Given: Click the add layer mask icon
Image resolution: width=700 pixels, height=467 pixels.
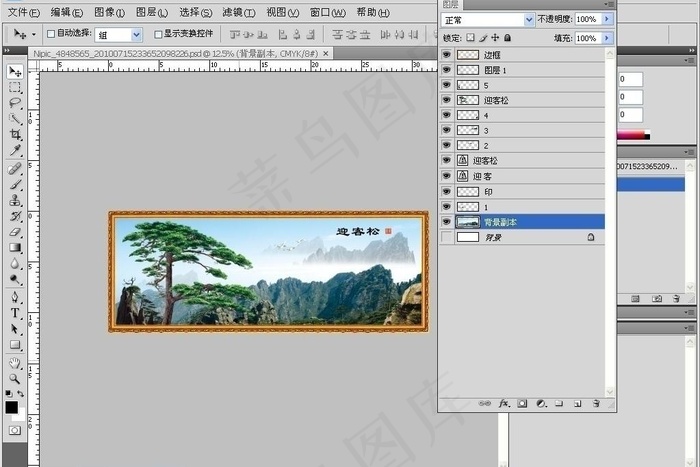Looking at the screenshot, I should point(522,404).
